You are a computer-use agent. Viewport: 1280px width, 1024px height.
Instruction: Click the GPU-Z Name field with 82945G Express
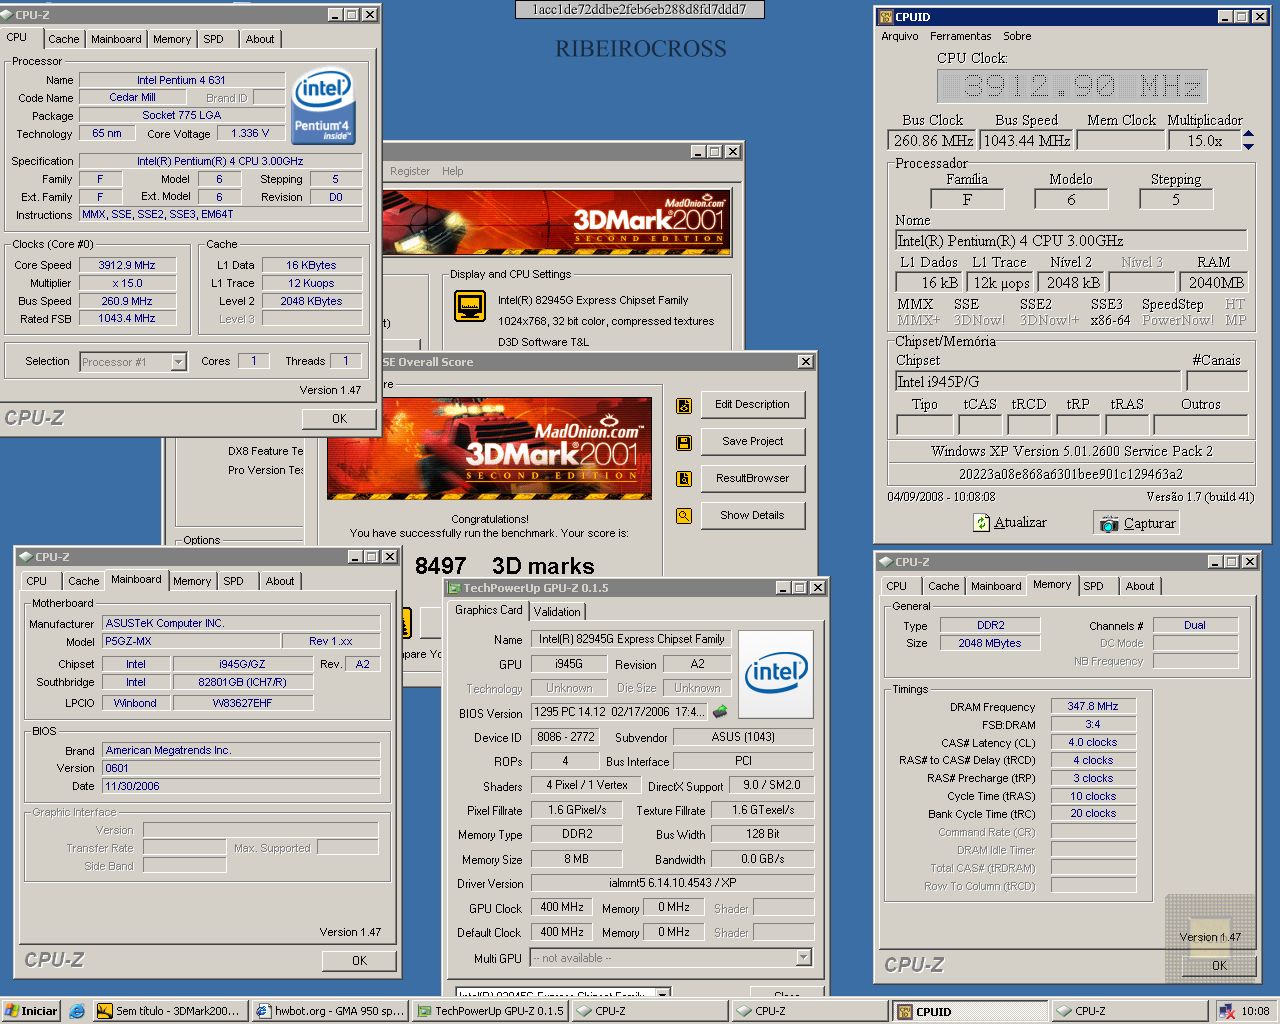click(x=632, y=639)
